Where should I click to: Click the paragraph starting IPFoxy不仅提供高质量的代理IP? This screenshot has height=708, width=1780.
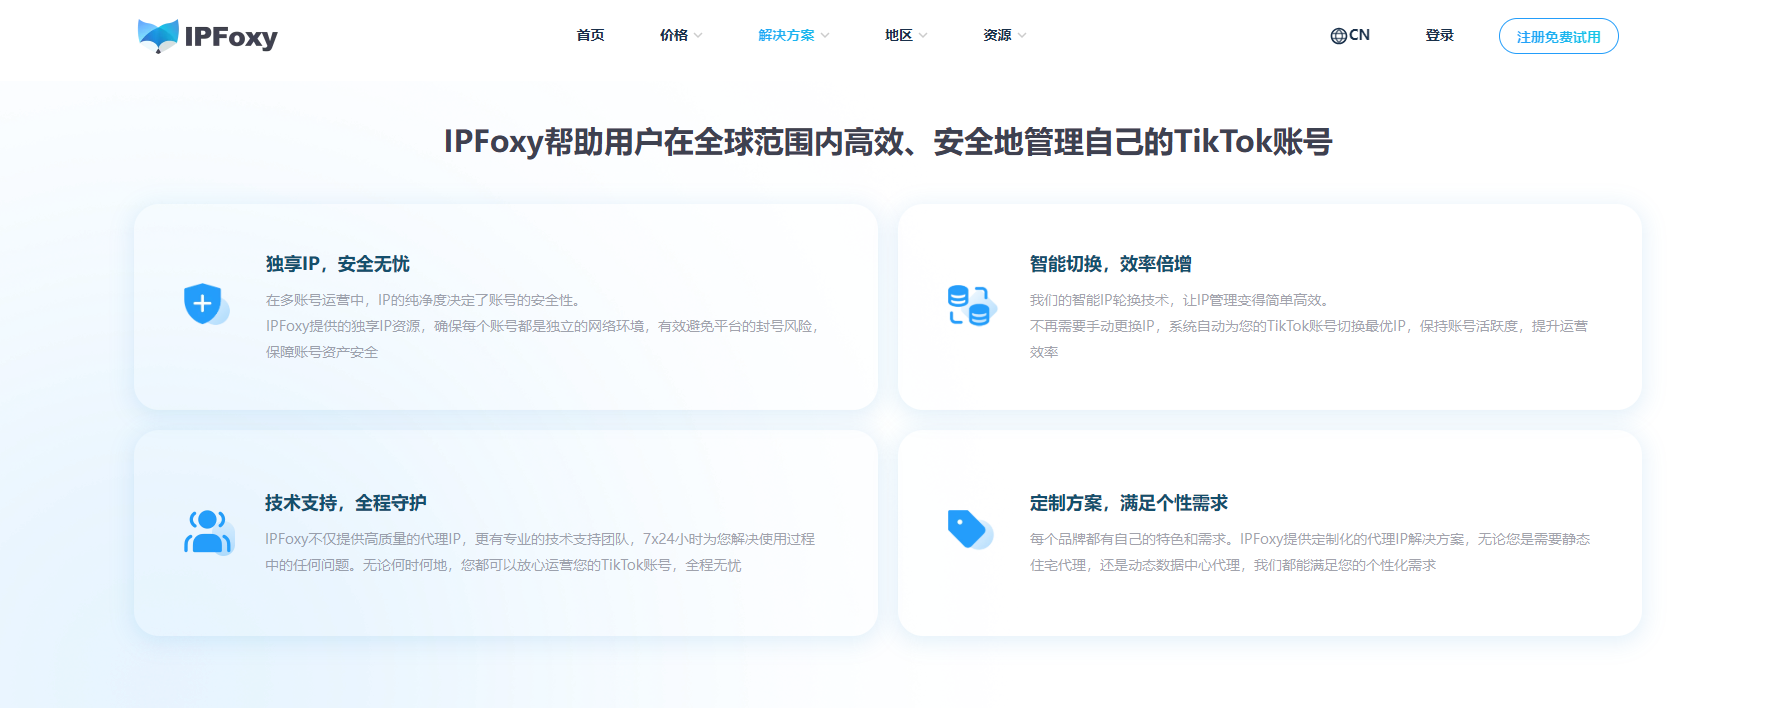tap(540, 552)
